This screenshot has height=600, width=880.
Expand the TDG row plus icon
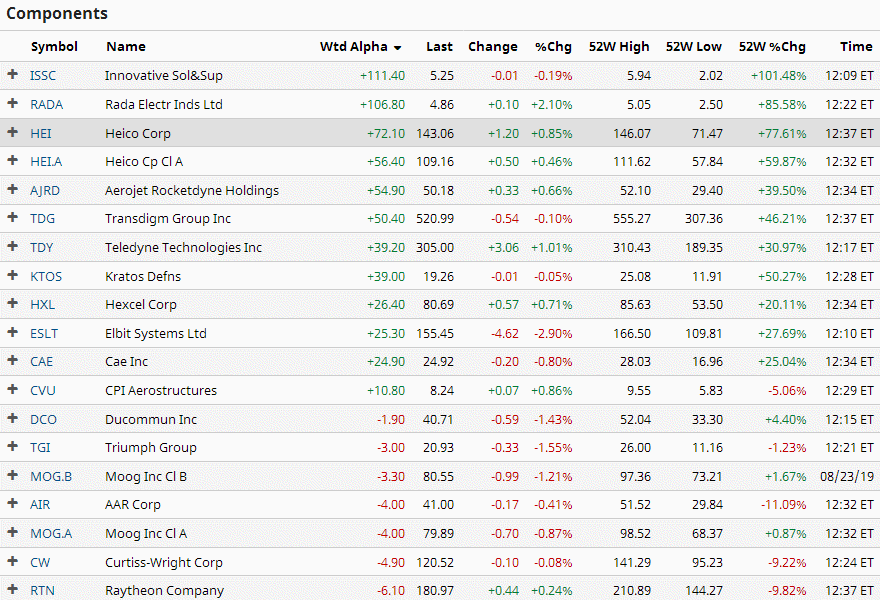(x=12, y=217)
